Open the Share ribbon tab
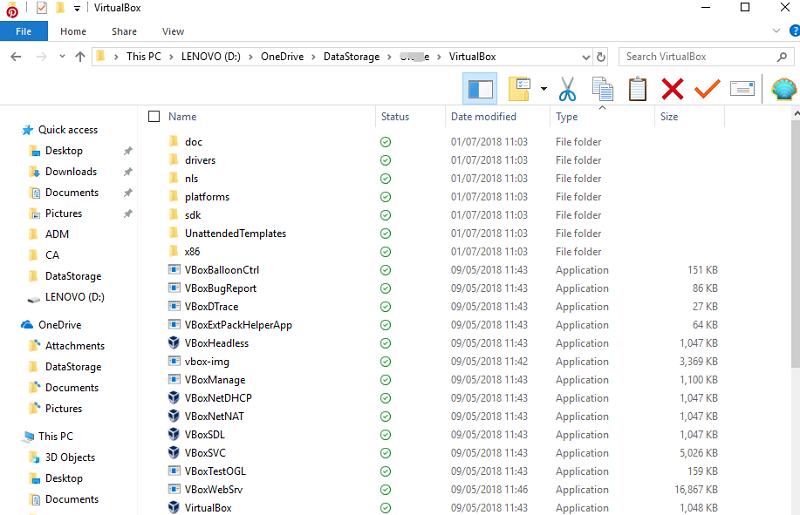800x515 pixels. pos(124,31)
